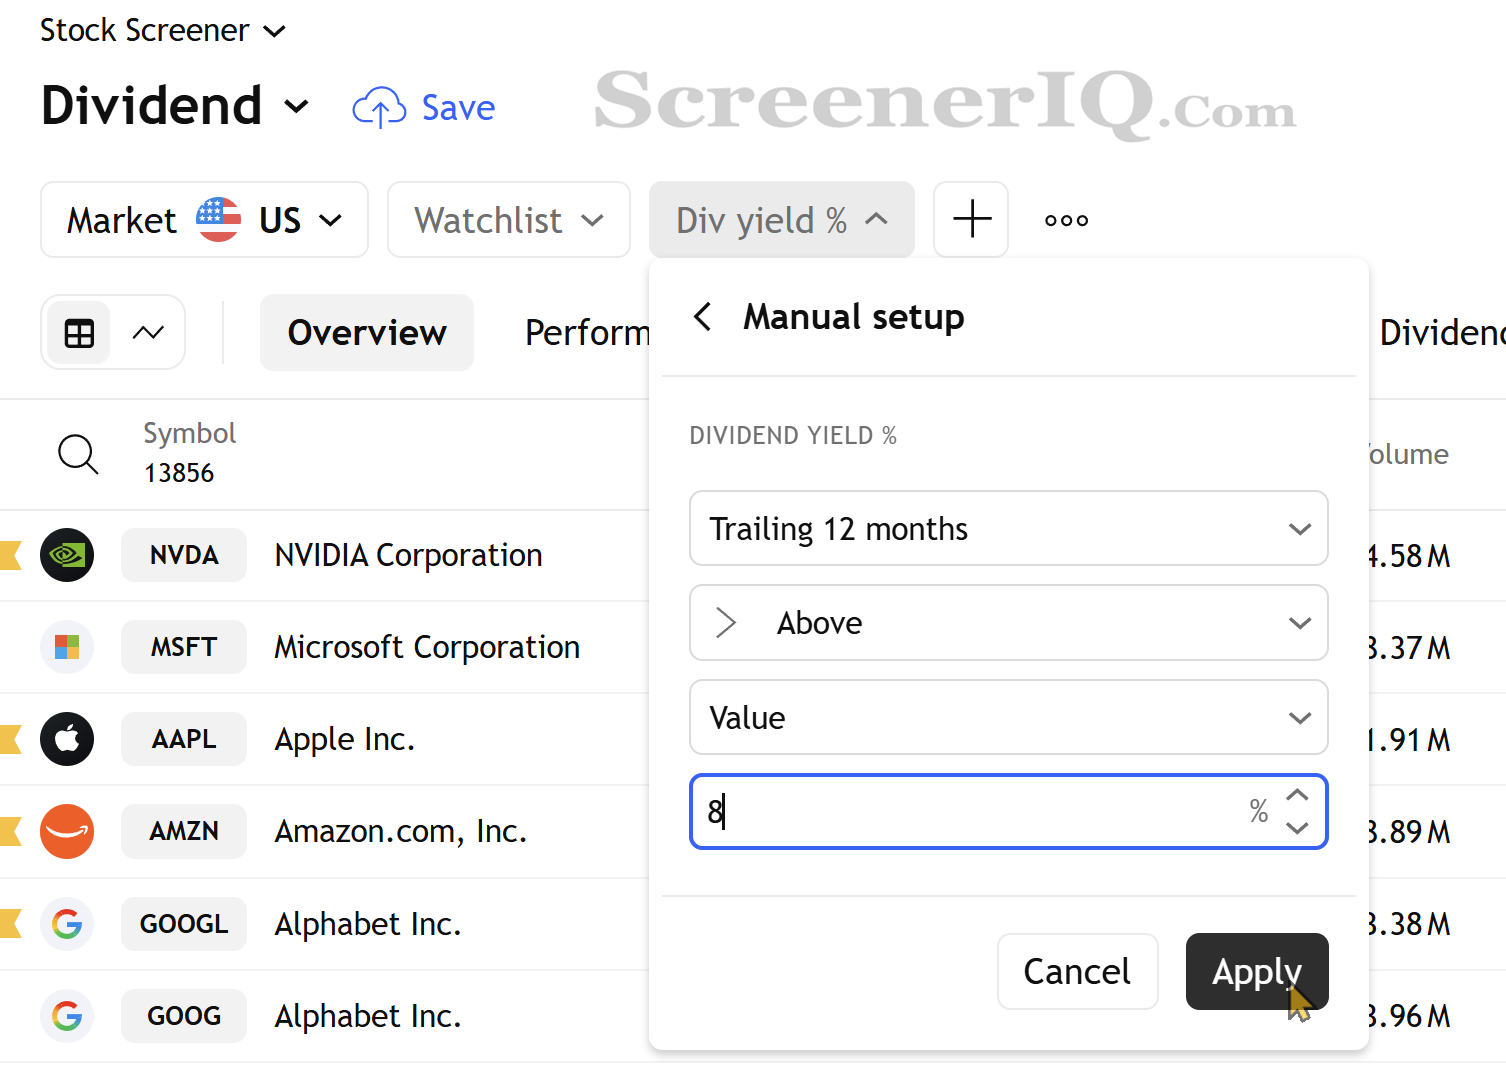Viewport: 1506px width, 1081px height.
Task: Click the MSFT ticker badge
Action: pos(184,647)
